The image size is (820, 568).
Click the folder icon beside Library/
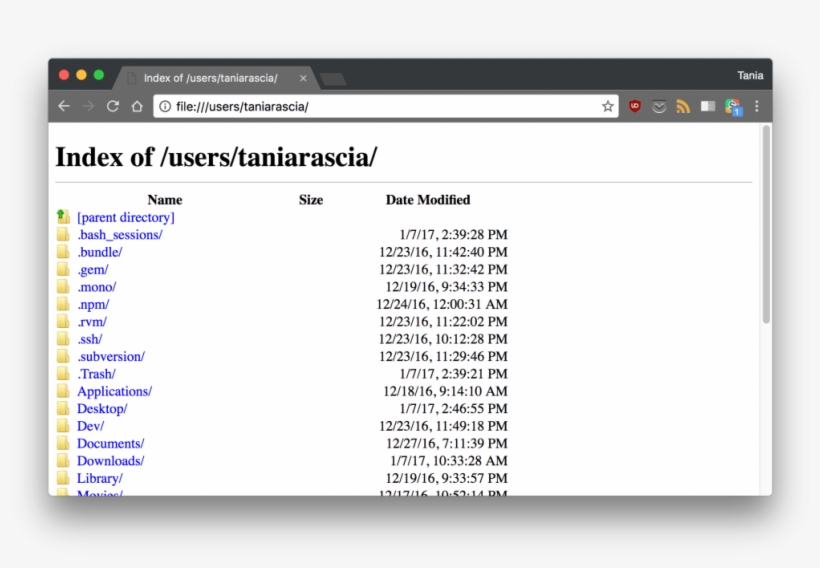[63, 478]
